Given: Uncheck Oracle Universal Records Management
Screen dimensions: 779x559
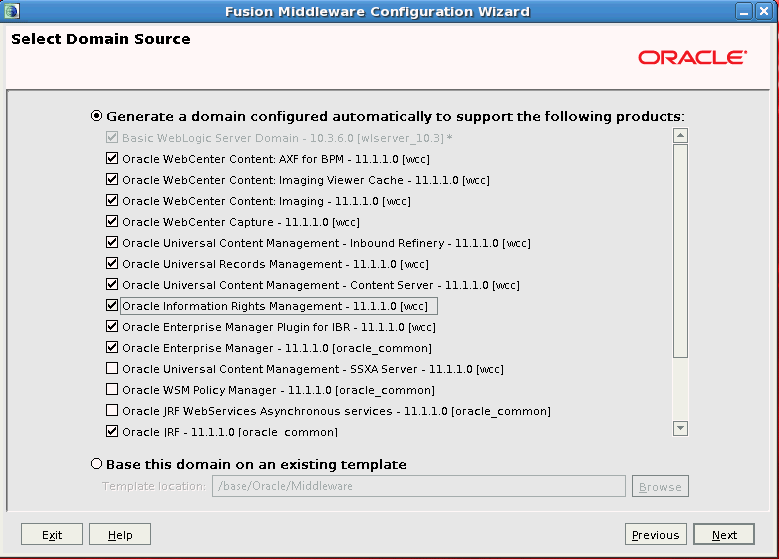Looking at the screenshot, I should point(112,263).
